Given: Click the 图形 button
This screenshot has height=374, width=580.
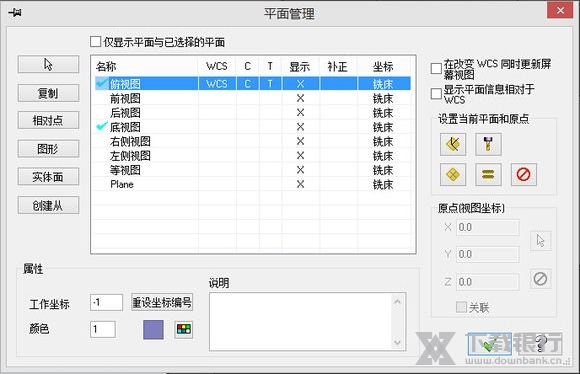Looking at the screenshot, I should pos(48,149).
